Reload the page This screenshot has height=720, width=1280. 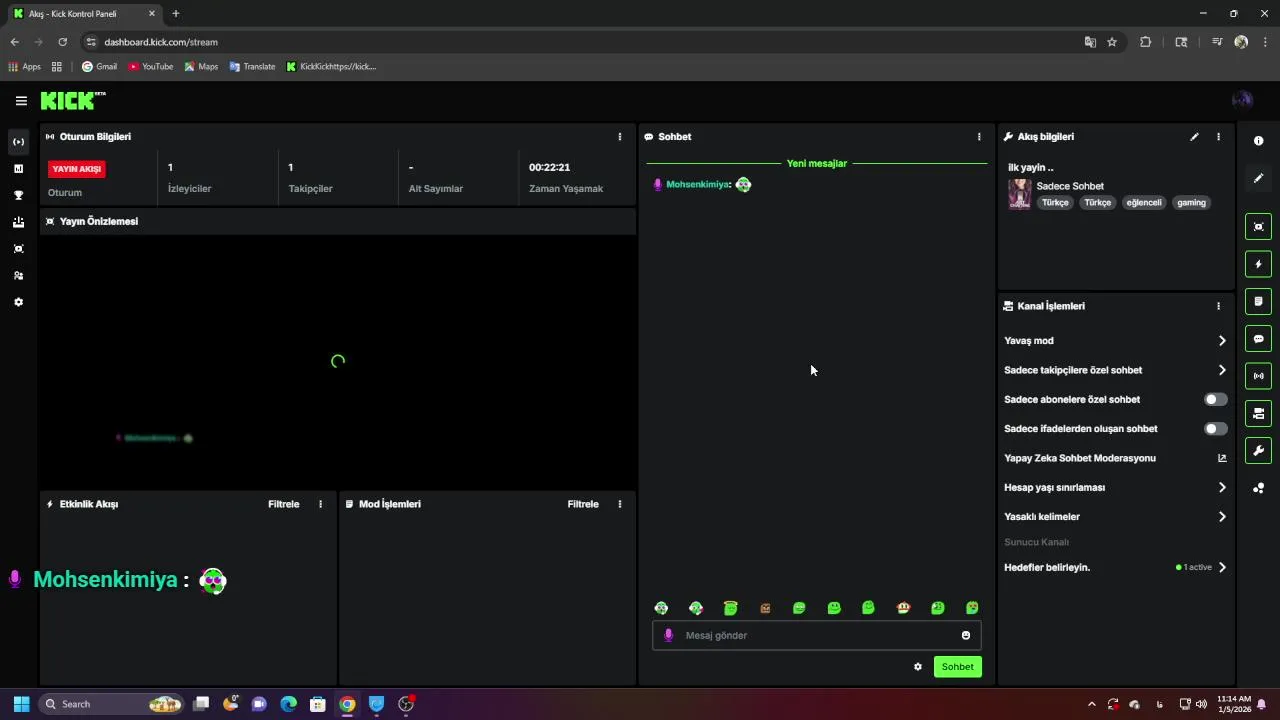[62, 42]
